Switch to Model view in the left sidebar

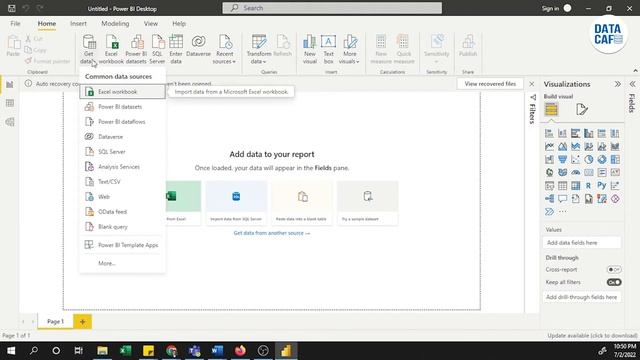coord(10,122)
